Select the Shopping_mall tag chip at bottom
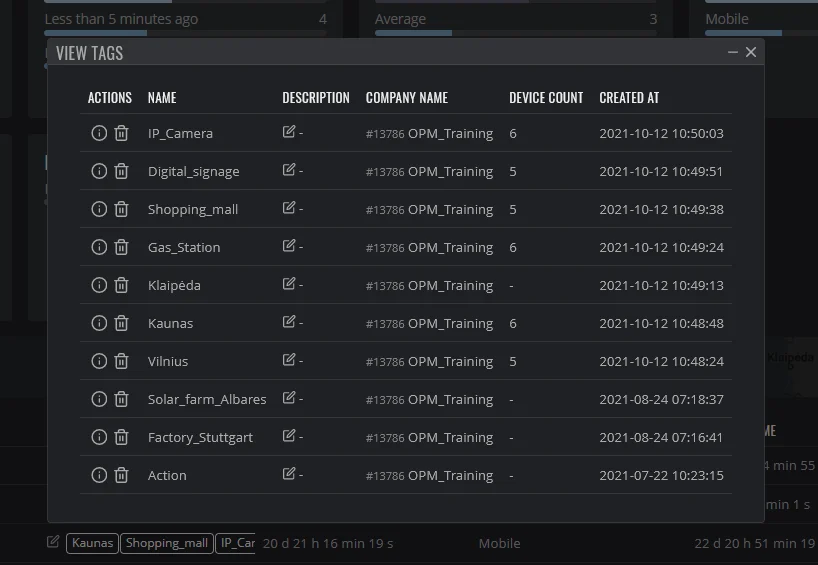Image resolution: width=818 pixels, height=565 pixels. [166, 543]
